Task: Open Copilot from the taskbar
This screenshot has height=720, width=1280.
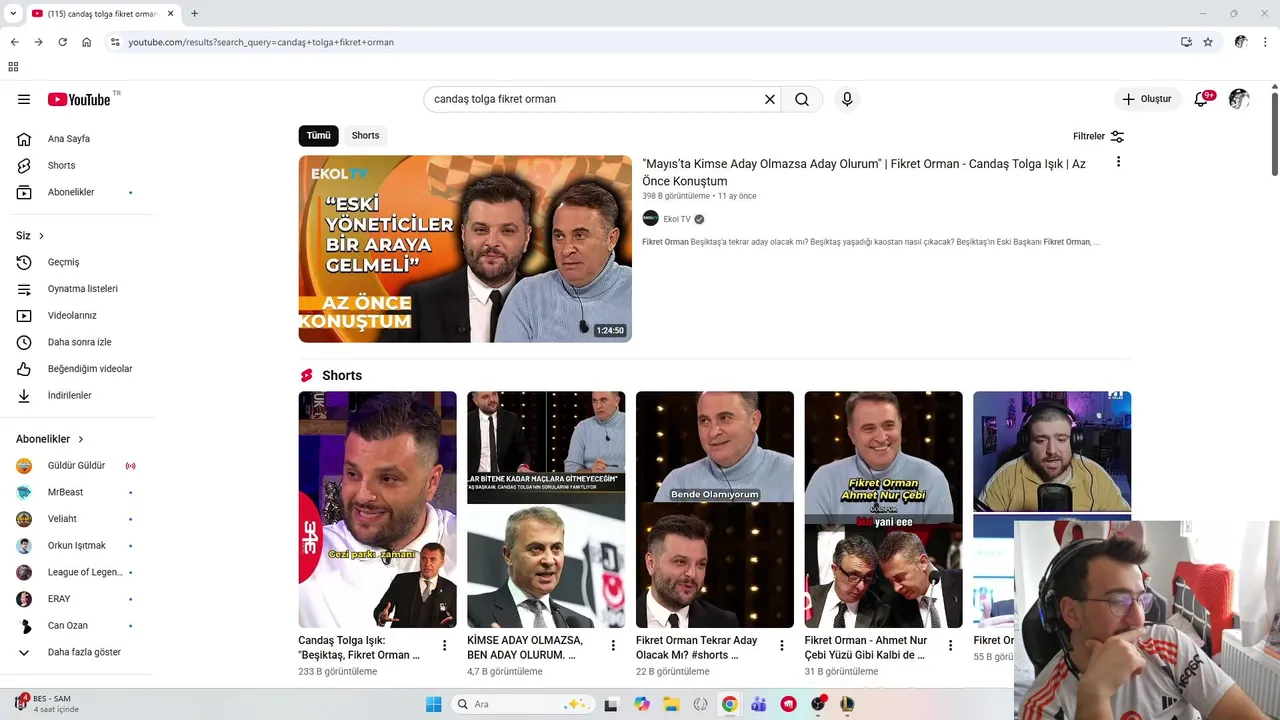Action: (642, 704)
